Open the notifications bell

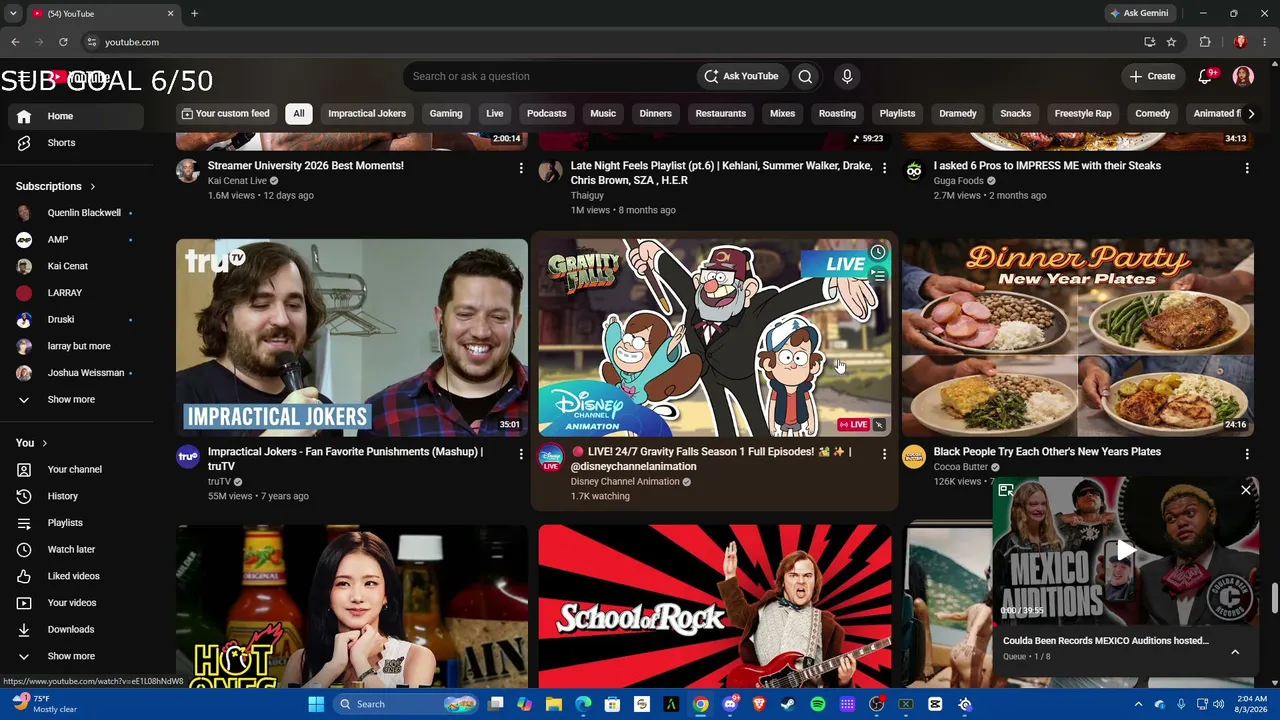click(x=1205, y=76)
